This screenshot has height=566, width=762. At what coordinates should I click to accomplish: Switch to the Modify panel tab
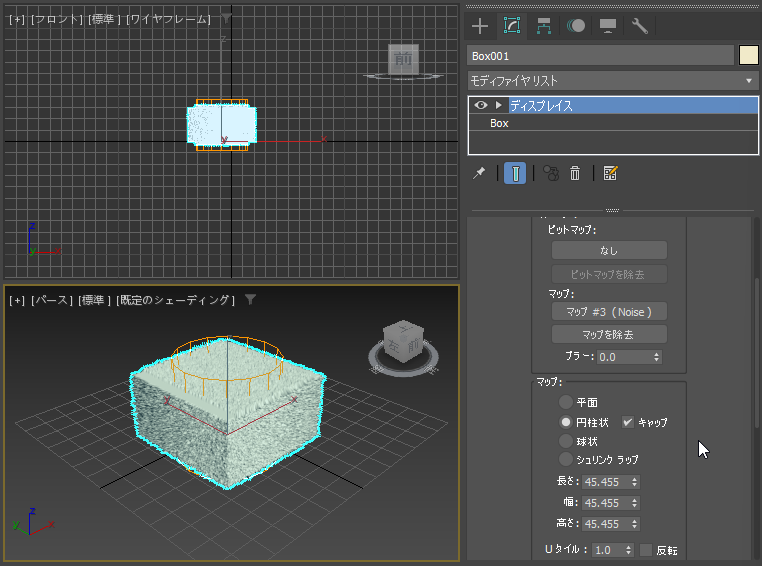512,26
